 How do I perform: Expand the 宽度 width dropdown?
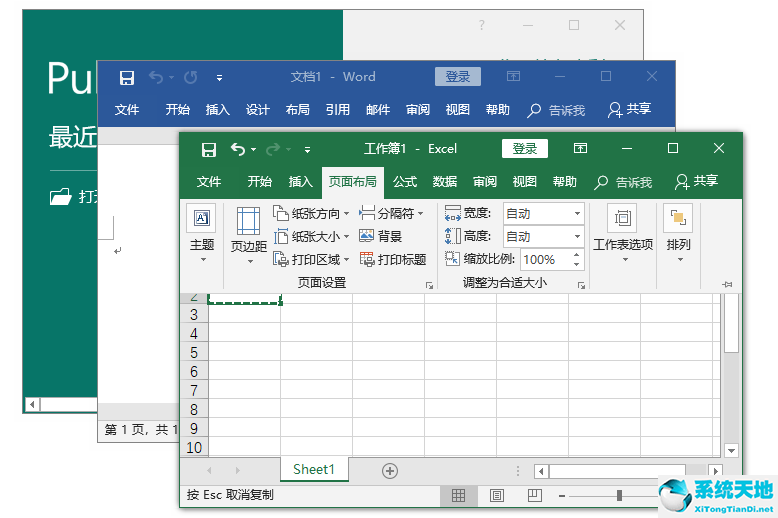(577, 213)
